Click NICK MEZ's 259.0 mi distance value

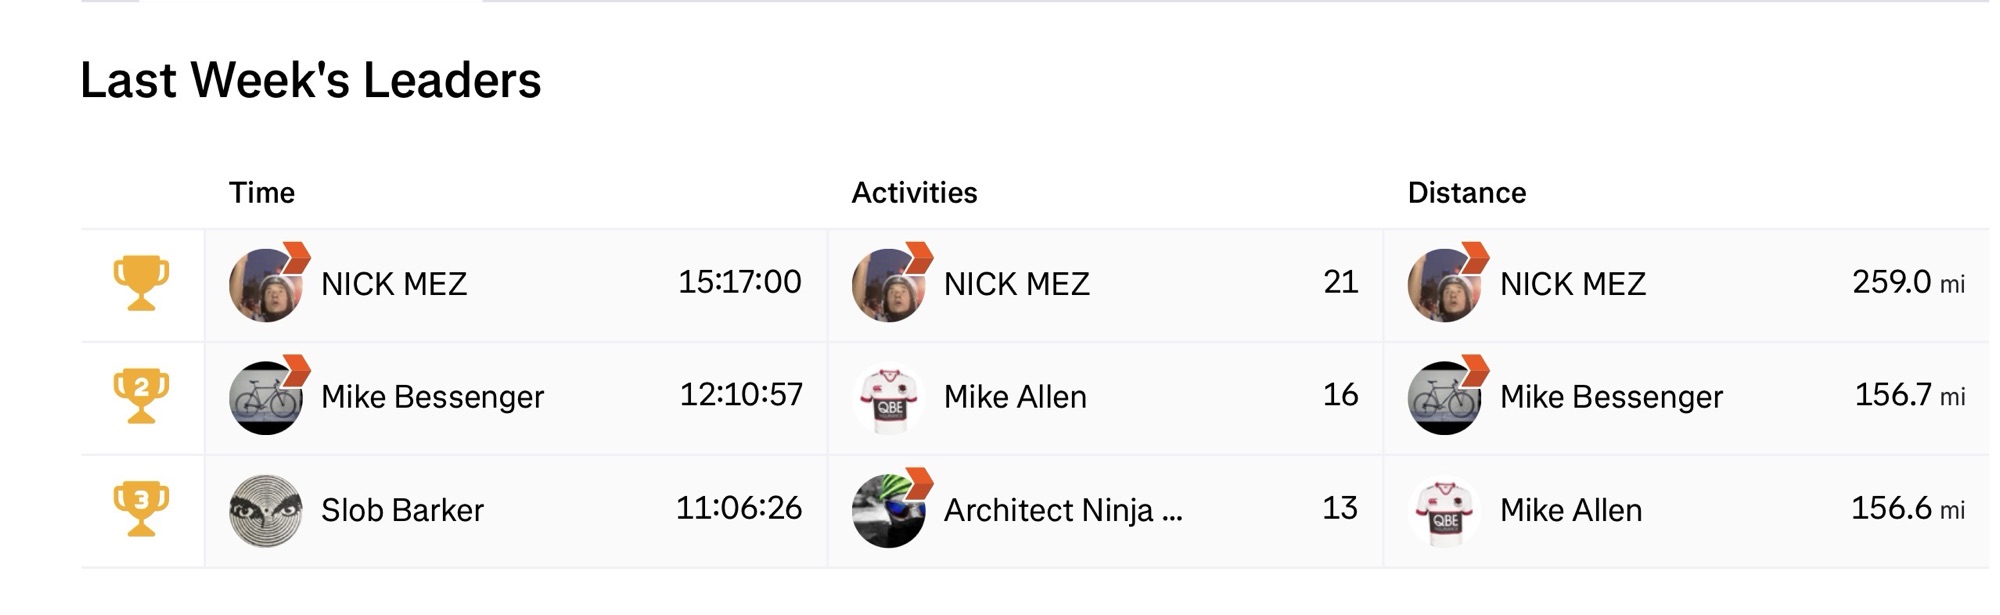[1908, 283]
